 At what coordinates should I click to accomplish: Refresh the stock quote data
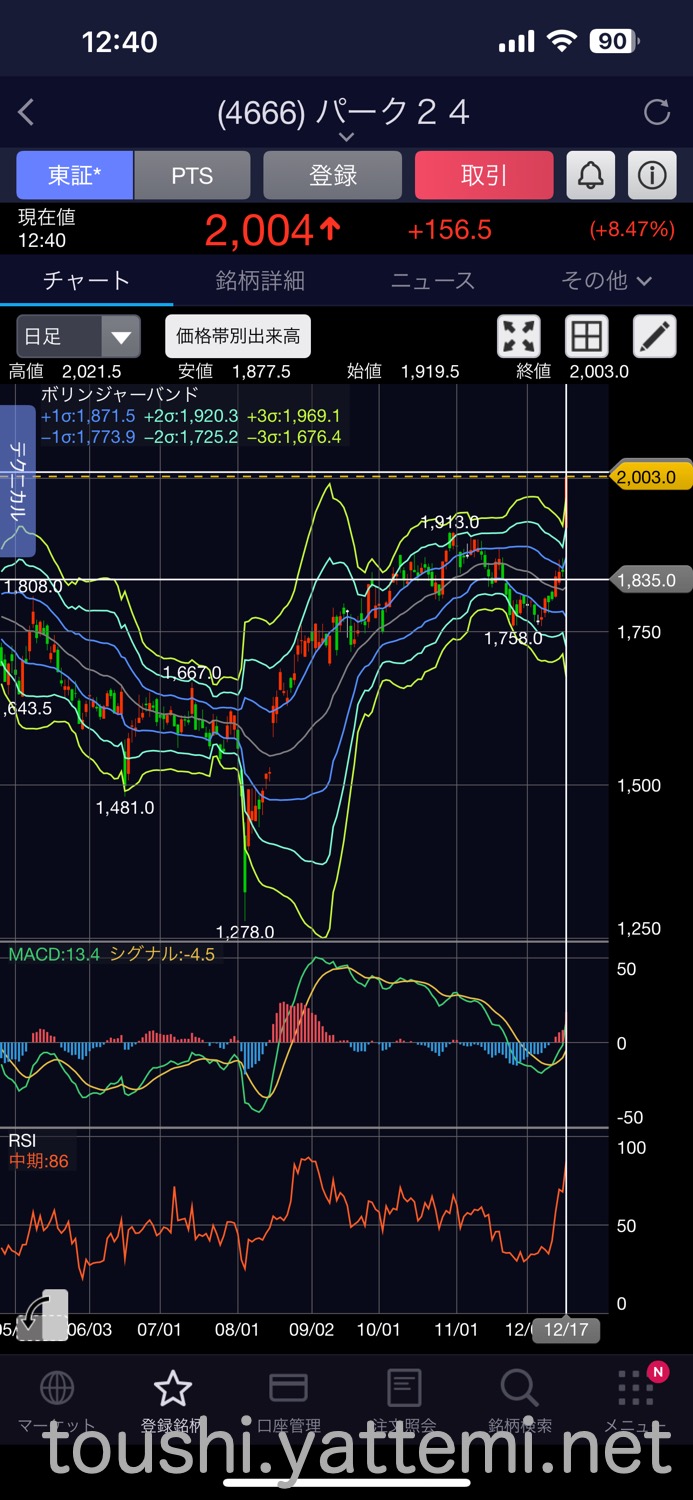(x=656, y=112)
